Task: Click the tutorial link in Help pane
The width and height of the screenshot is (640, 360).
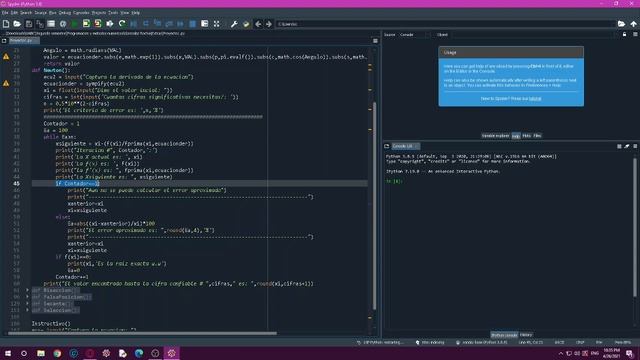Action: [535, 99]
